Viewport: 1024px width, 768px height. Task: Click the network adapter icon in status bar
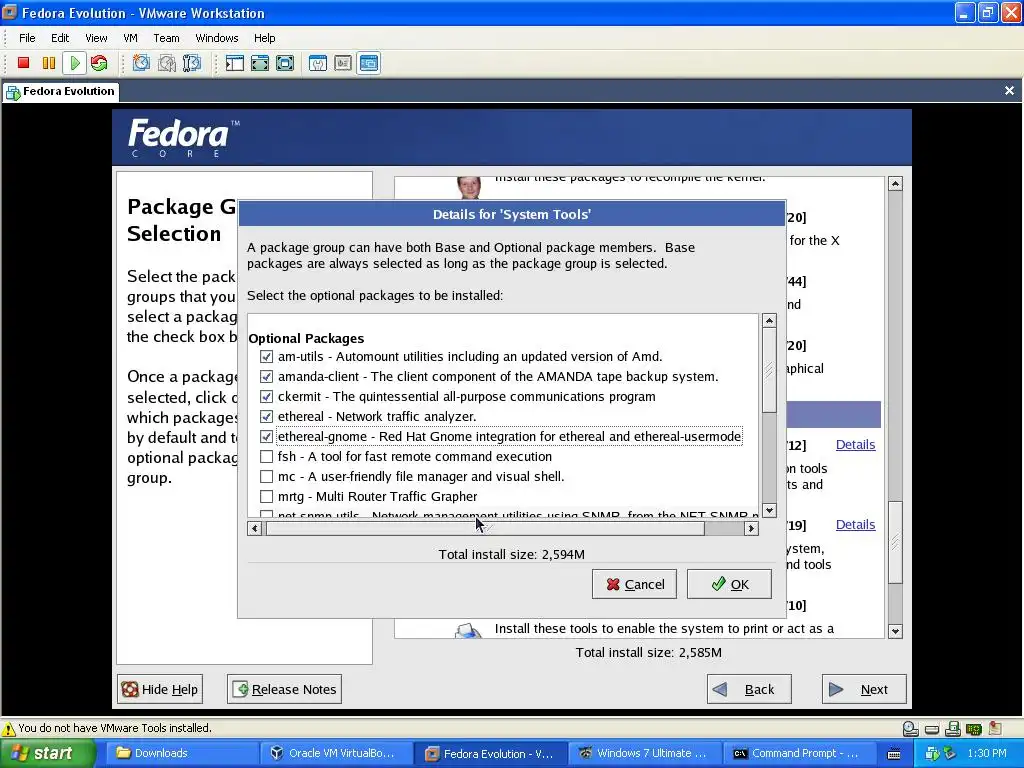tap(953, 728)
